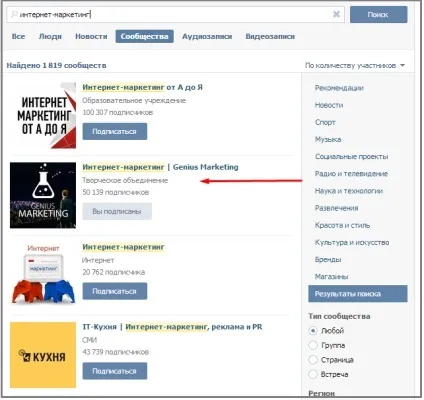Open the Genius Marketing community avatar
Viewport: 424px width, 400px height.
click(43, 195)
